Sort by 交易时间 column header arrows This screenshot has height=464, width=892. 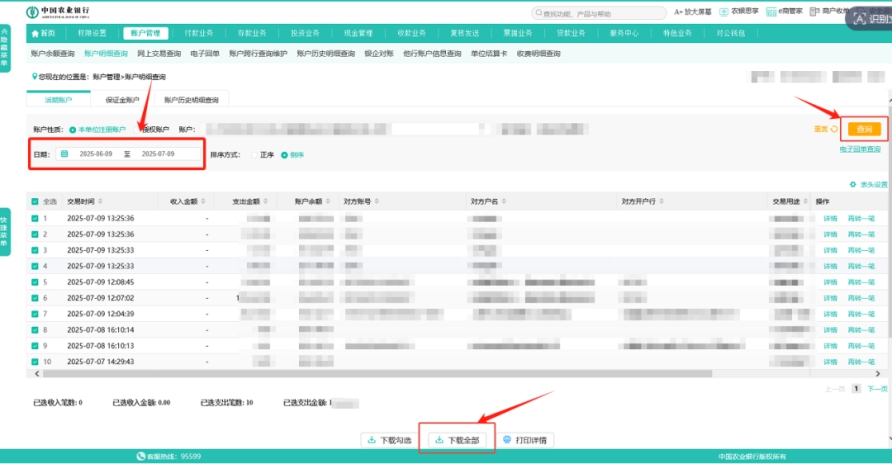click(98, 201)
